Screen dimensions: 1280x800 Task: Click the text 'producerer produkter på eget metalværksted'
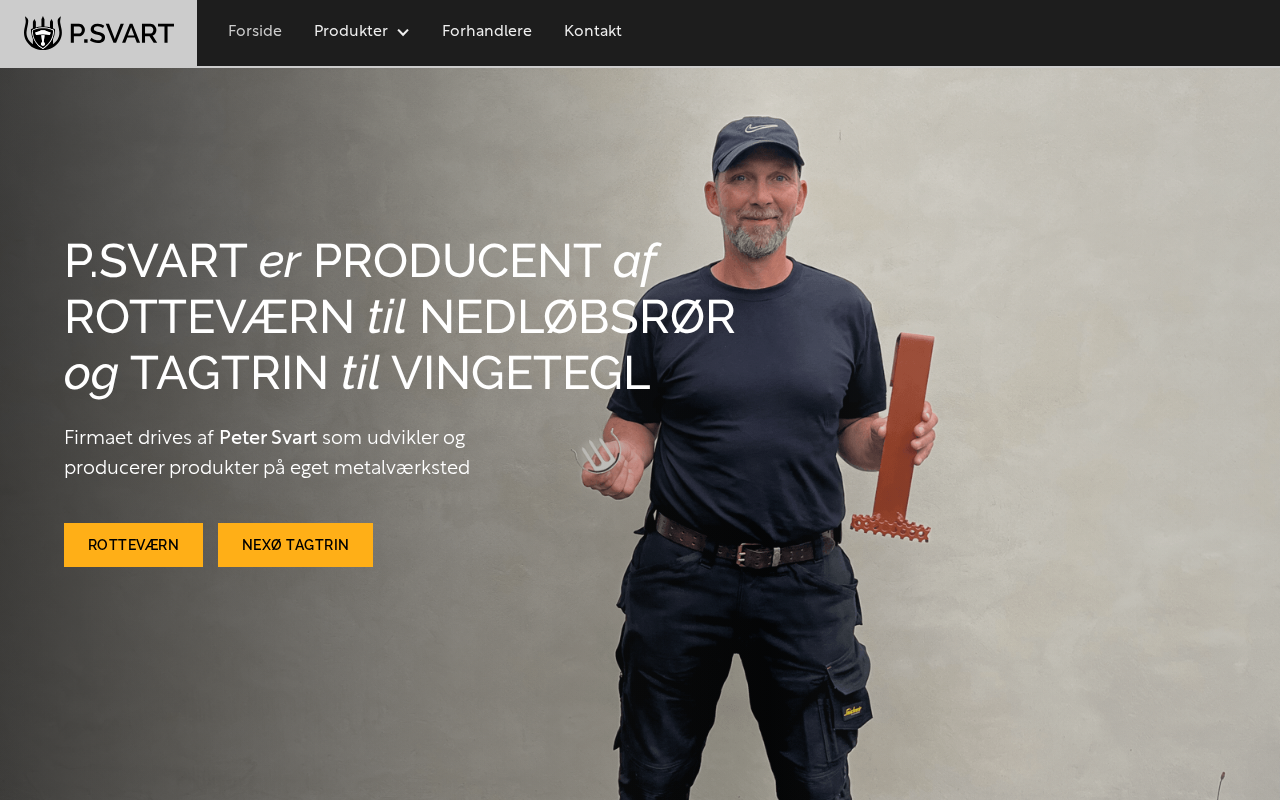[267, 468]
